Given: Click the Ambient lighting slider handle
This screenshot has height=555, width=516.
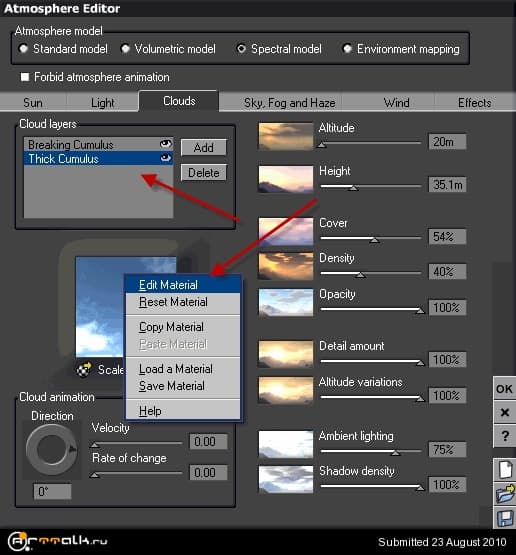Looking at the screenshot, I should click(396, 453).
